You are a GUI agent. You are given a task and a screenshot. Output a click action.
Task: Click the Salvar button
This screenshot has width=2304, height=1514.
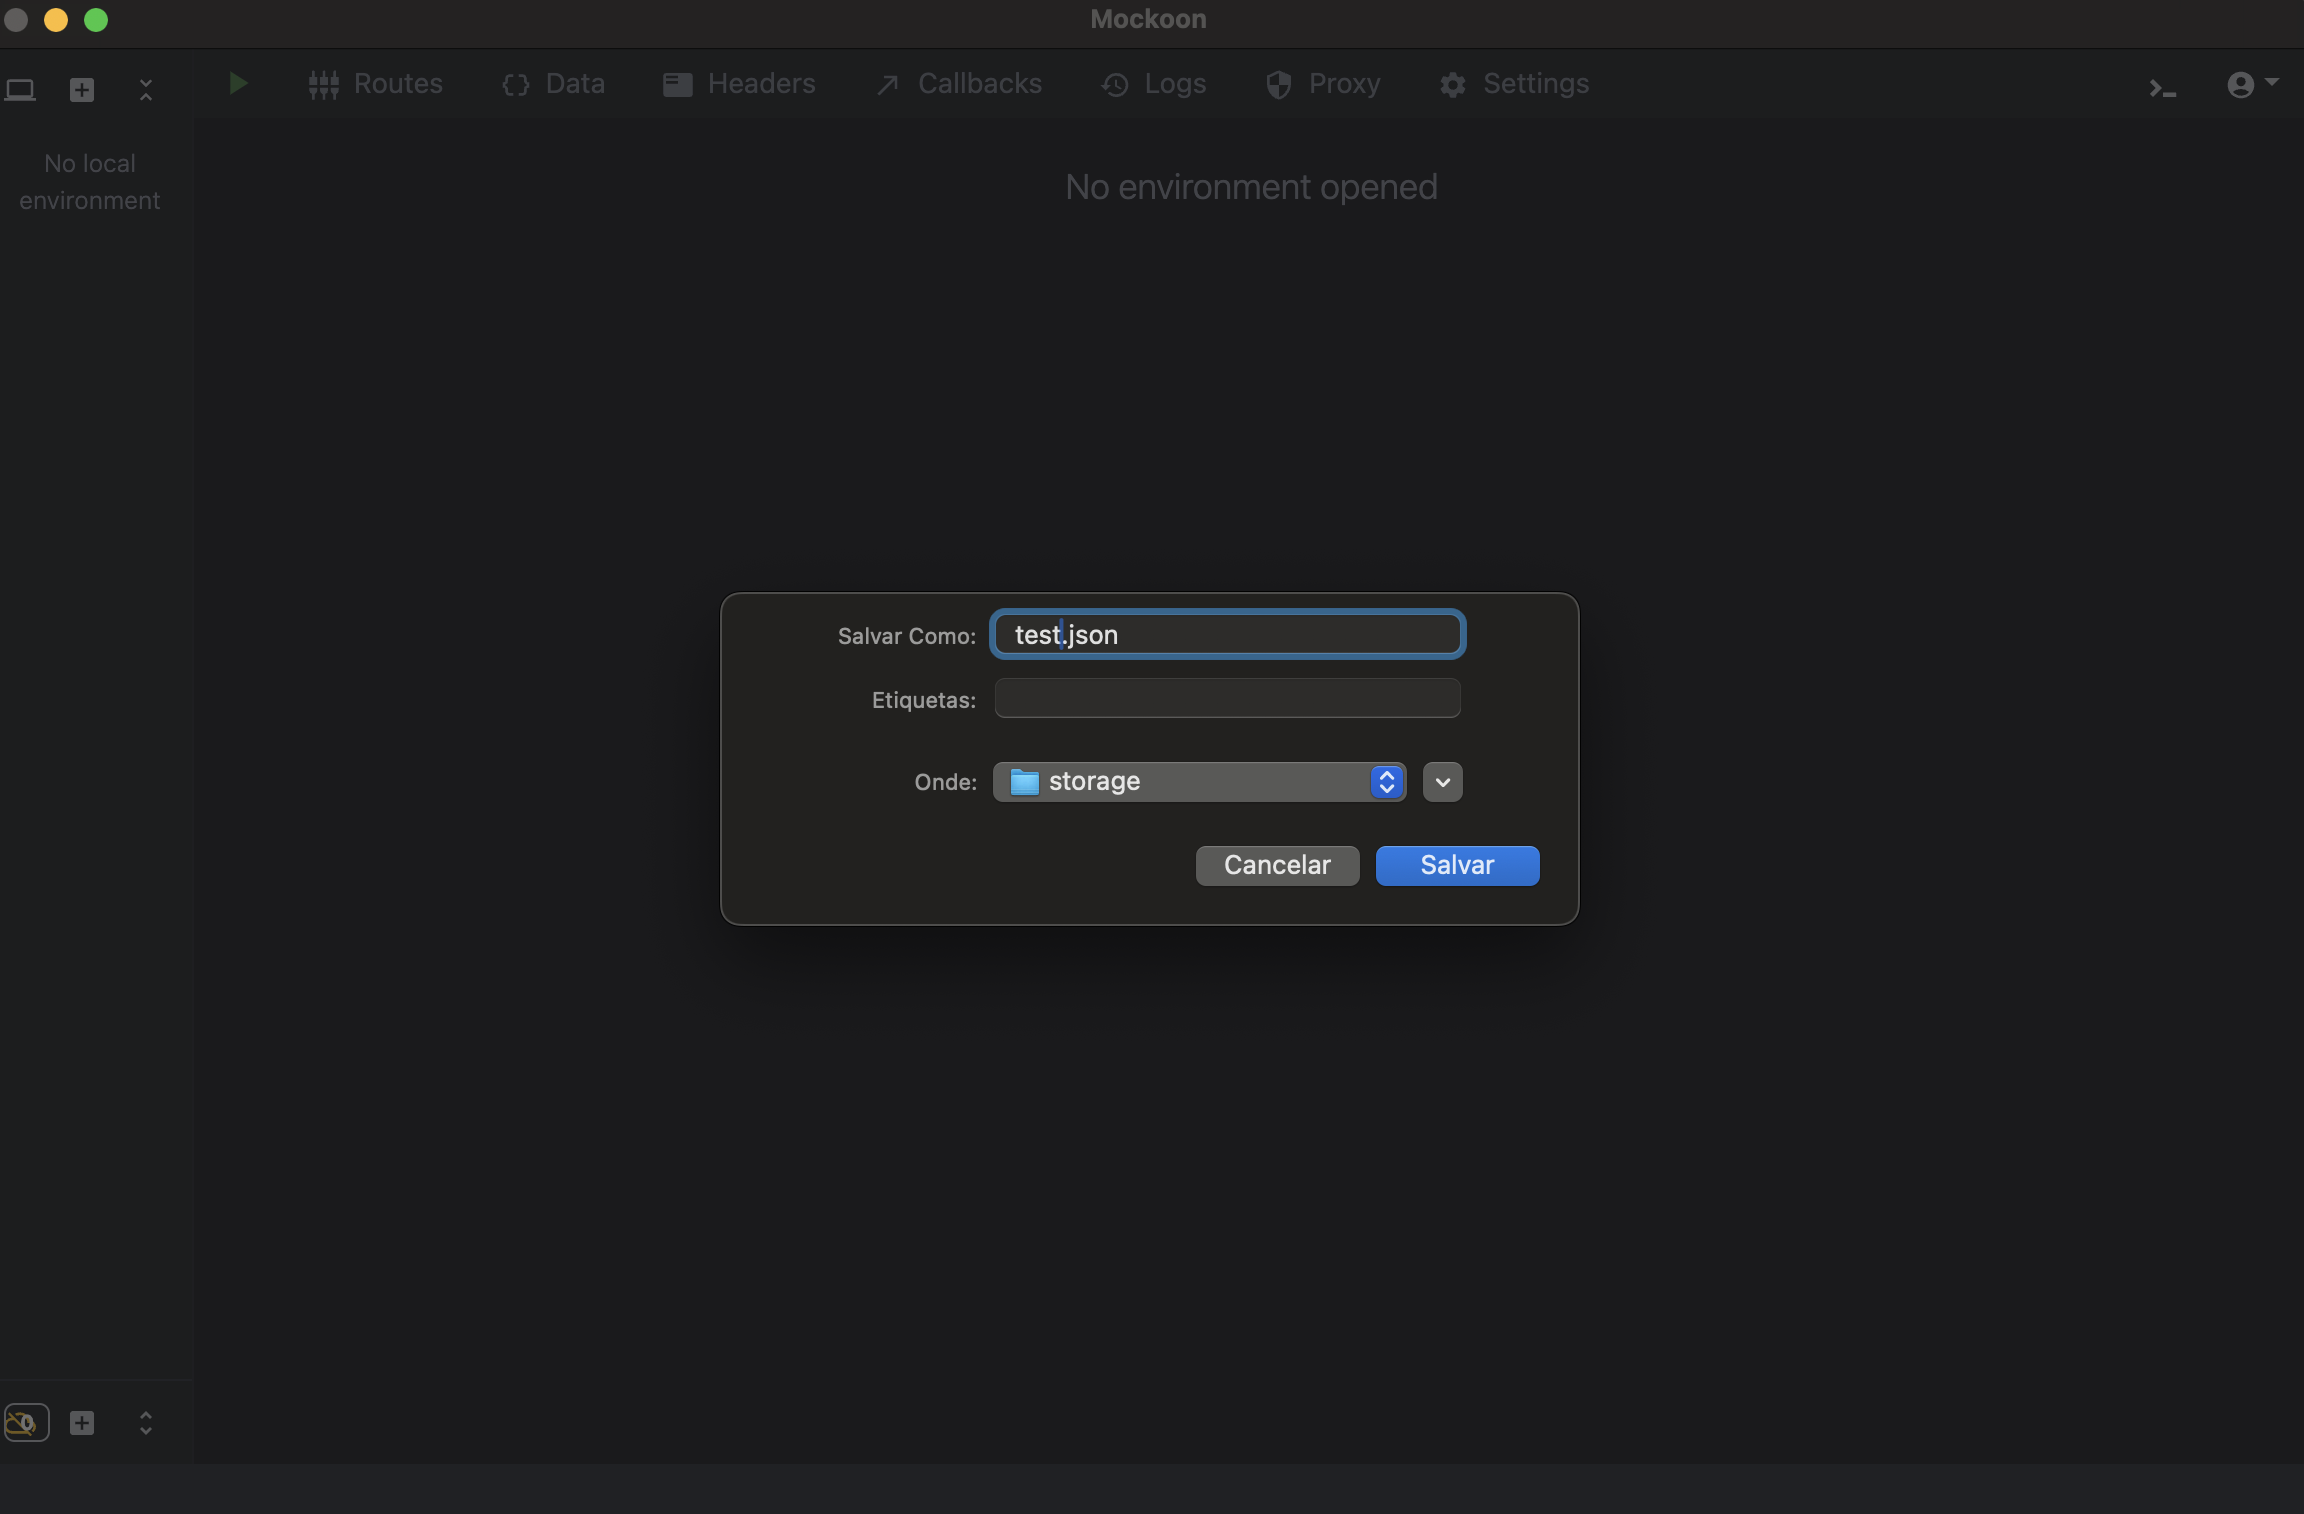(x=1457, y=865)
